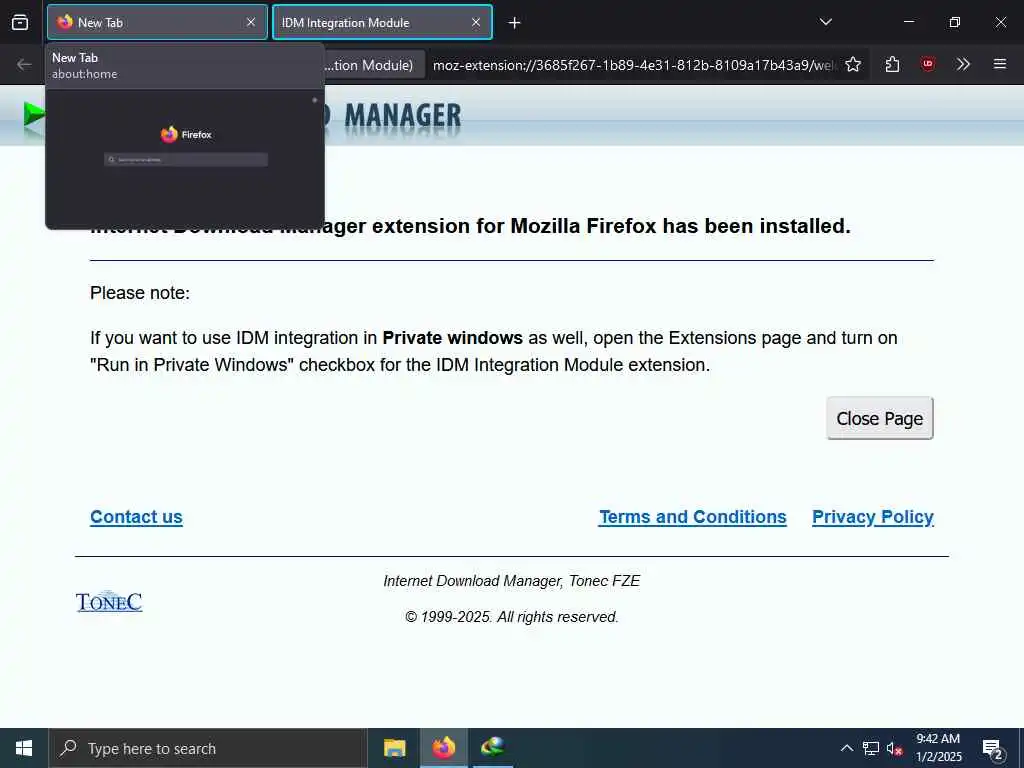Open a new tab with plus button
This screenshot has width=1024, height=768.
coord(515,23)
